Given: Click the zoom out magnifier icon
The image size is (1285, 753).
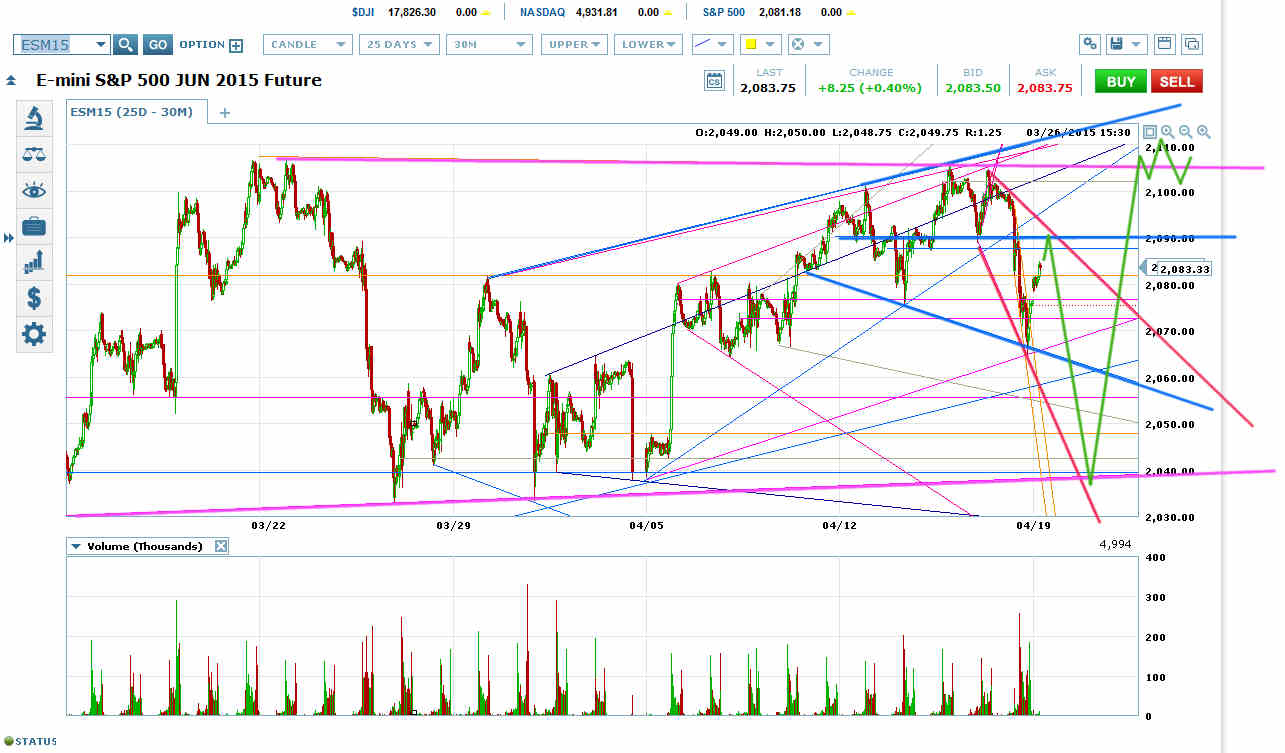Looking at the screenshot, I should click(1185, 132).
